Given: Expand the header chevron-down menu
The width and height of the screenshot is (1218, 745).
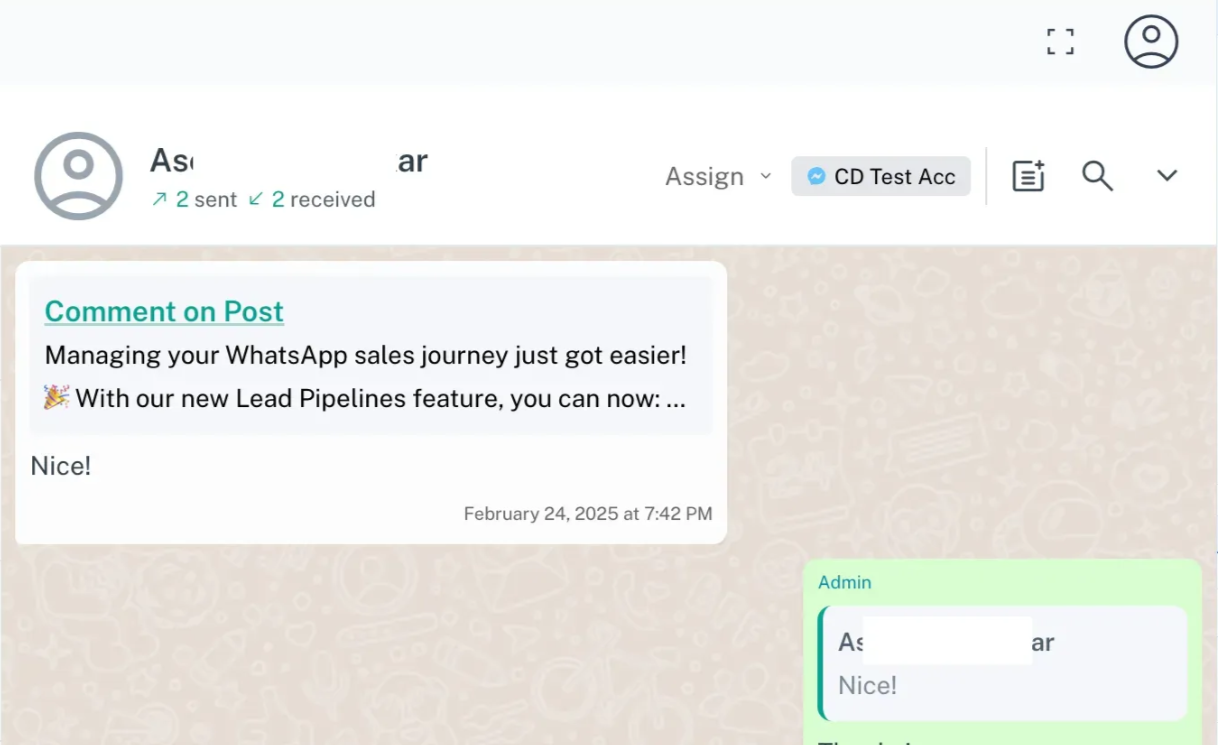Looking at the screenshot, I should pyautogui.click(x=1167, y=176).
